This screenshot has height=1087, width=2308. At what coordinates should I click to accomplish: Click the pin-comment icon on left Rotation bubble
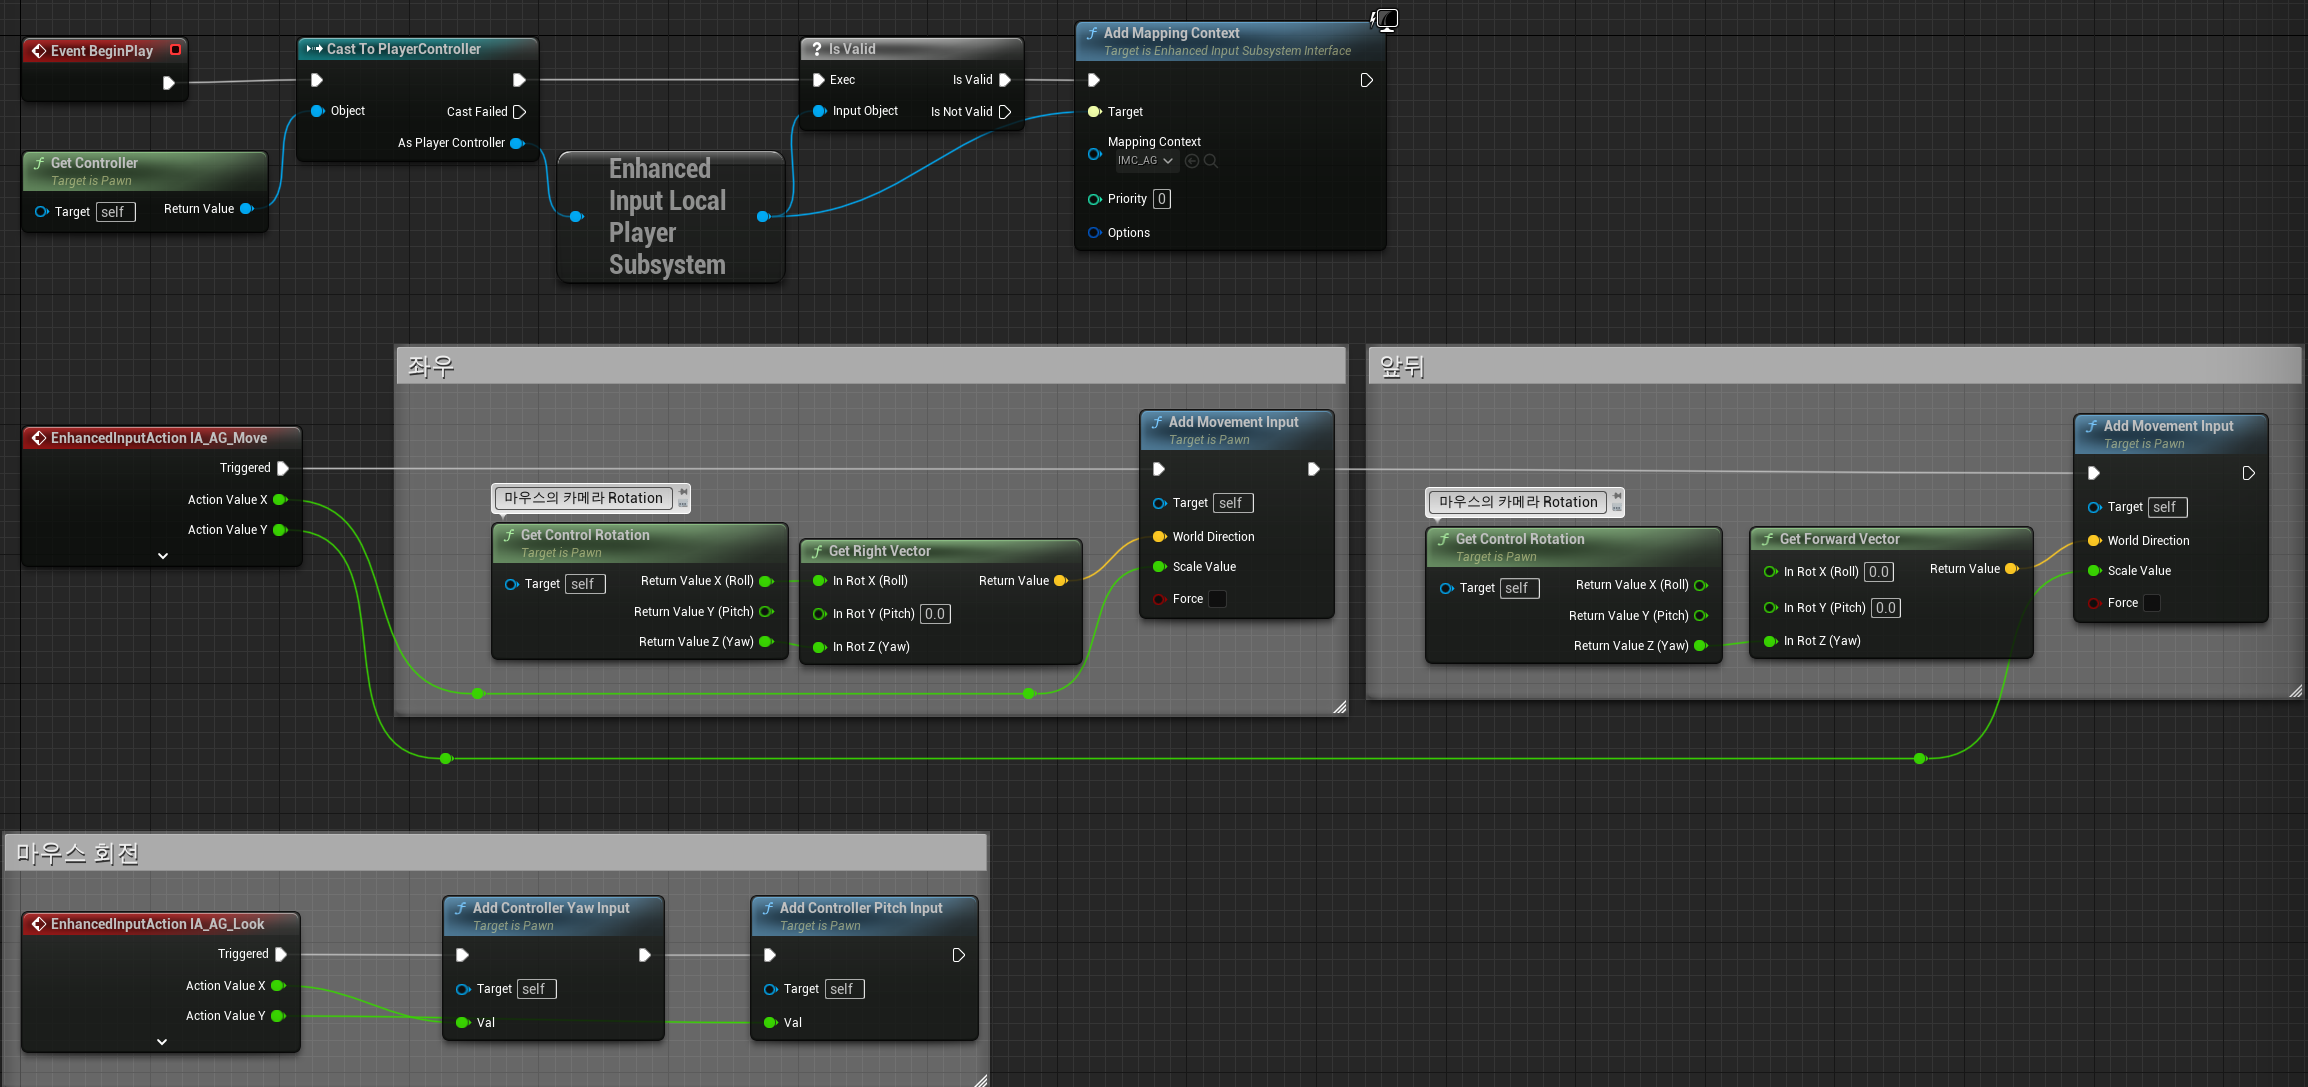coord(683,492)
